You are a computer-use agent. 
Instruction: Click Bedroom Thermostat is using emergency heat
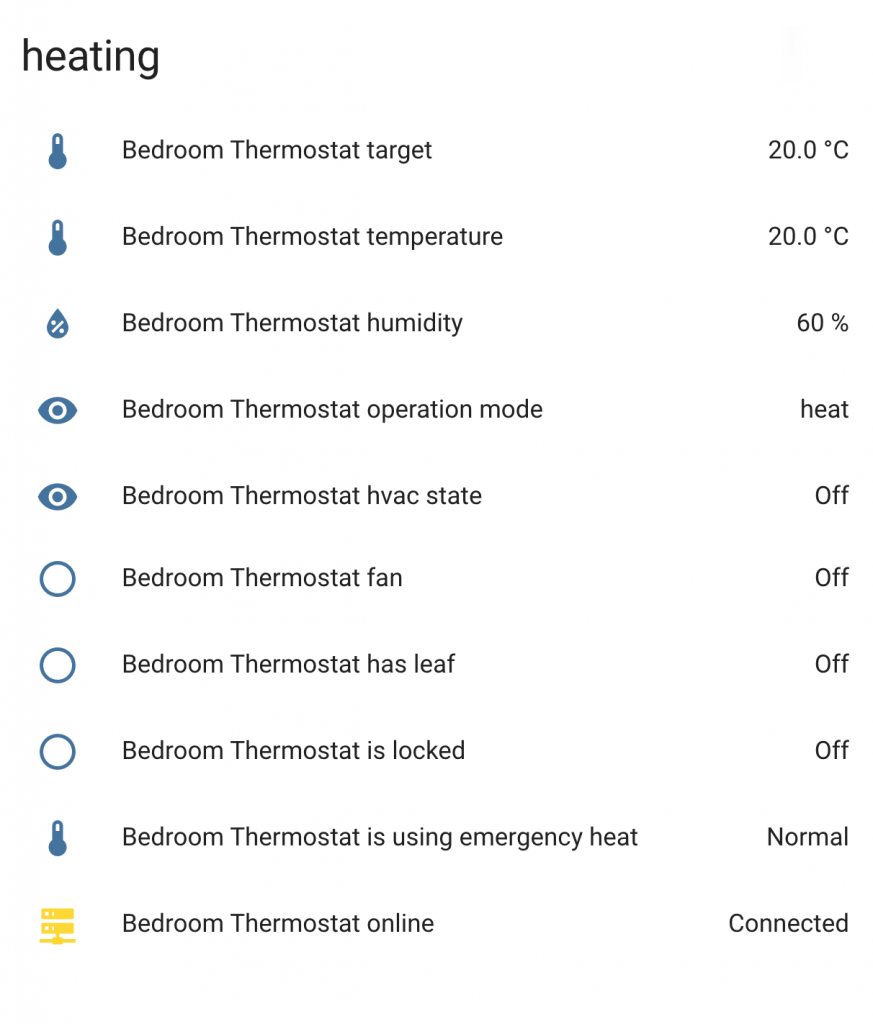(x=380, y=837)
